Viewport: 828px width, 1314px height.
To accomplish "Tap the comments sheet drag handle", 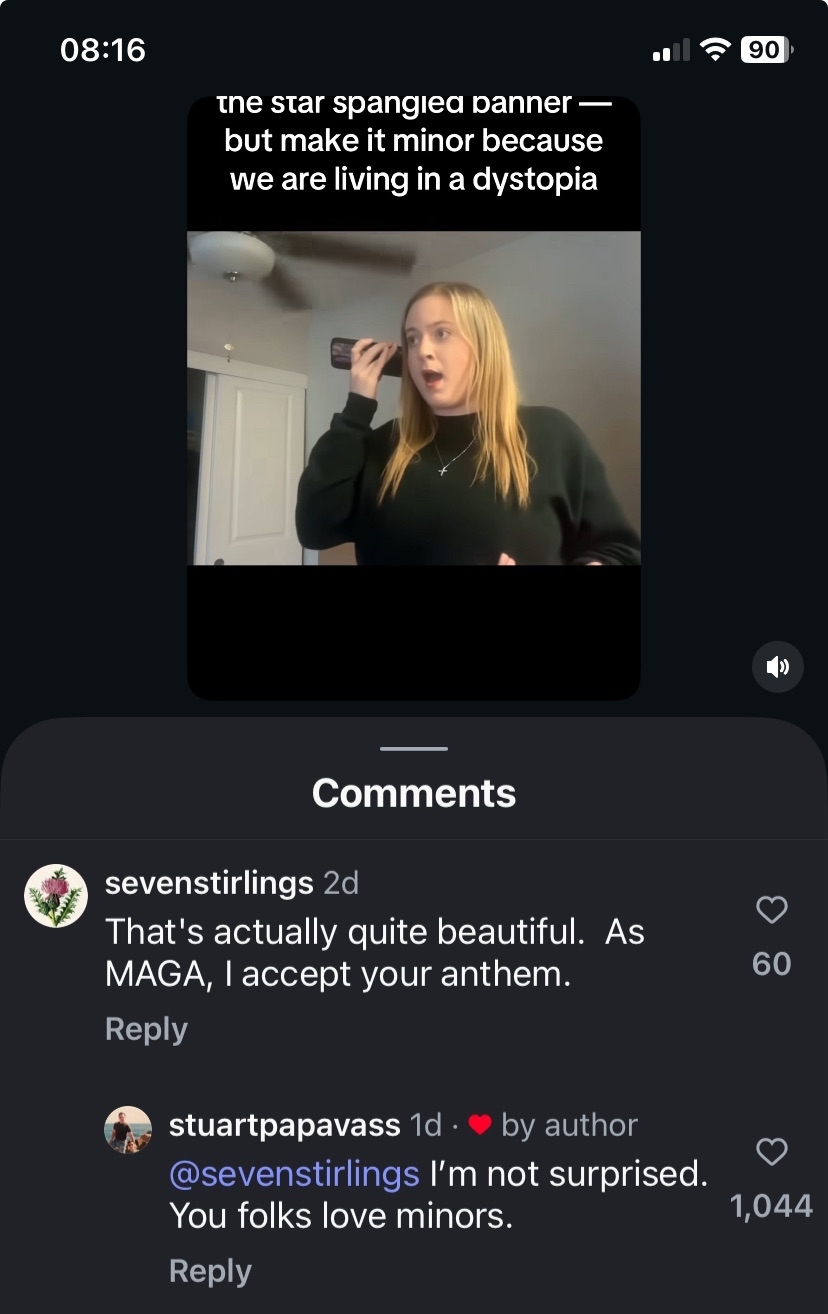I will click(x=414, y=748).
